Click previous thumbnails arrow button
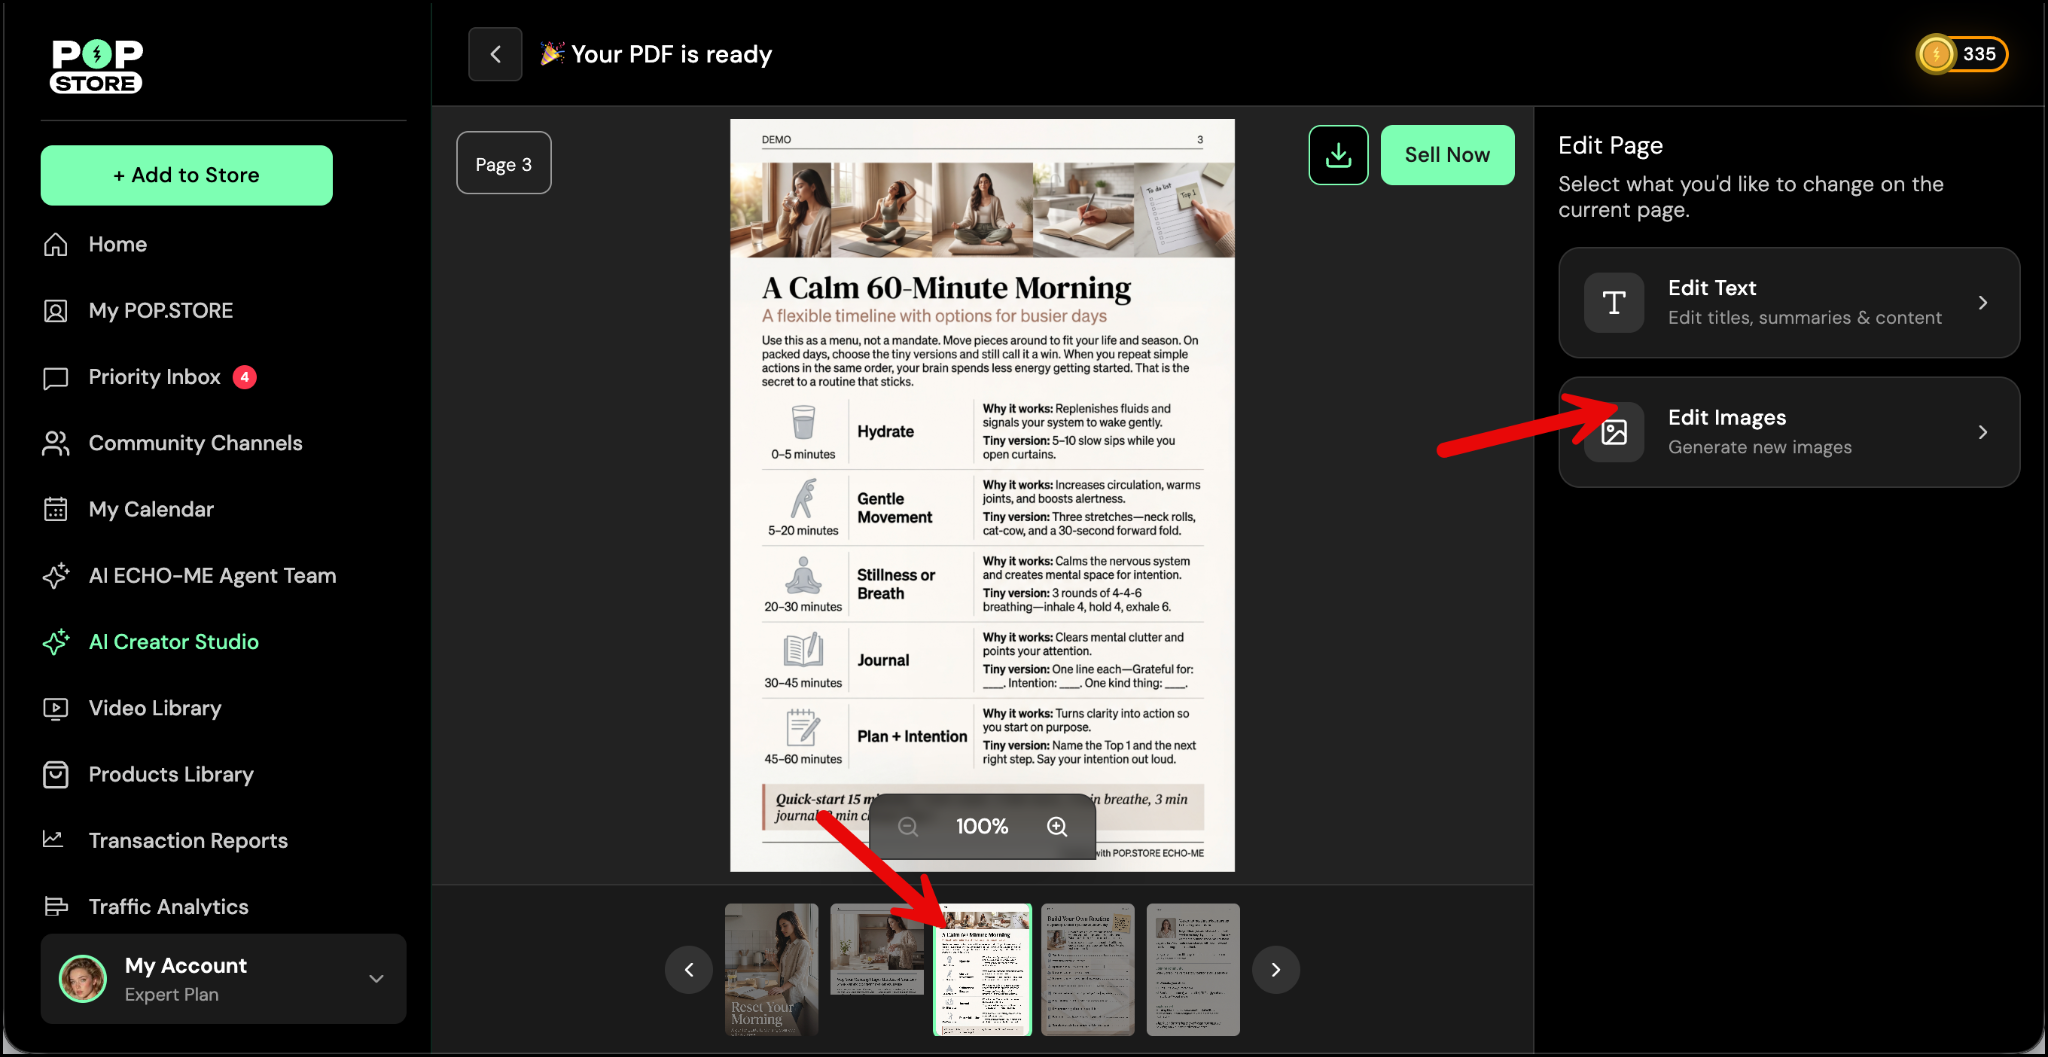Image resolution: width=2048 pixels, height=1057 pixels. coord(689,969)
